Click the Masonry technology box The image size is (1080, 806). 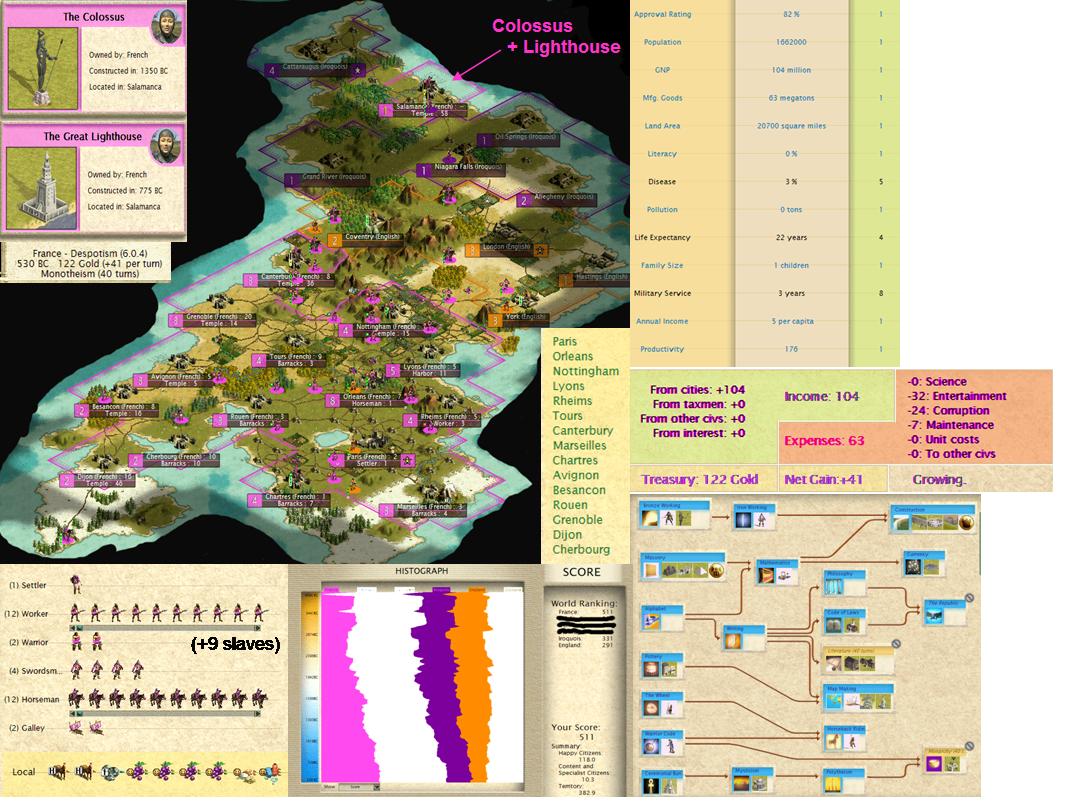coord(683,566)
